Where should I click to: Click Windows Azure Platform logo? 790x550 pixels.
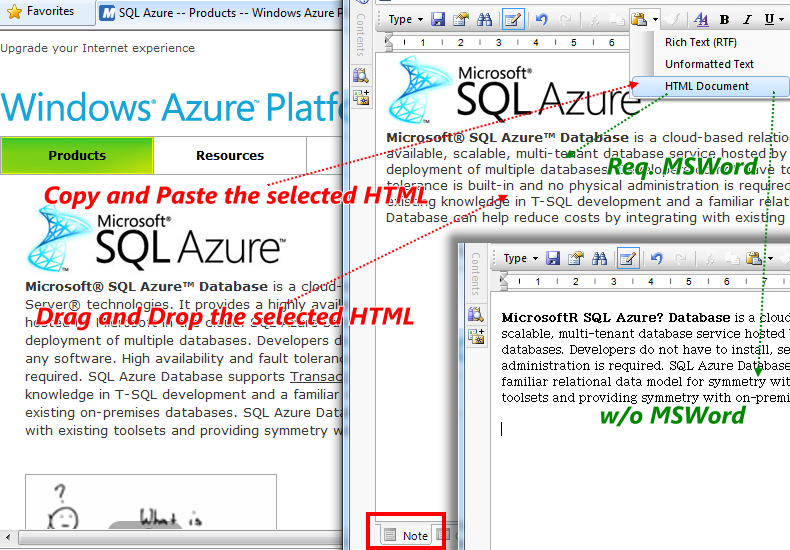[x=171, y=107]
